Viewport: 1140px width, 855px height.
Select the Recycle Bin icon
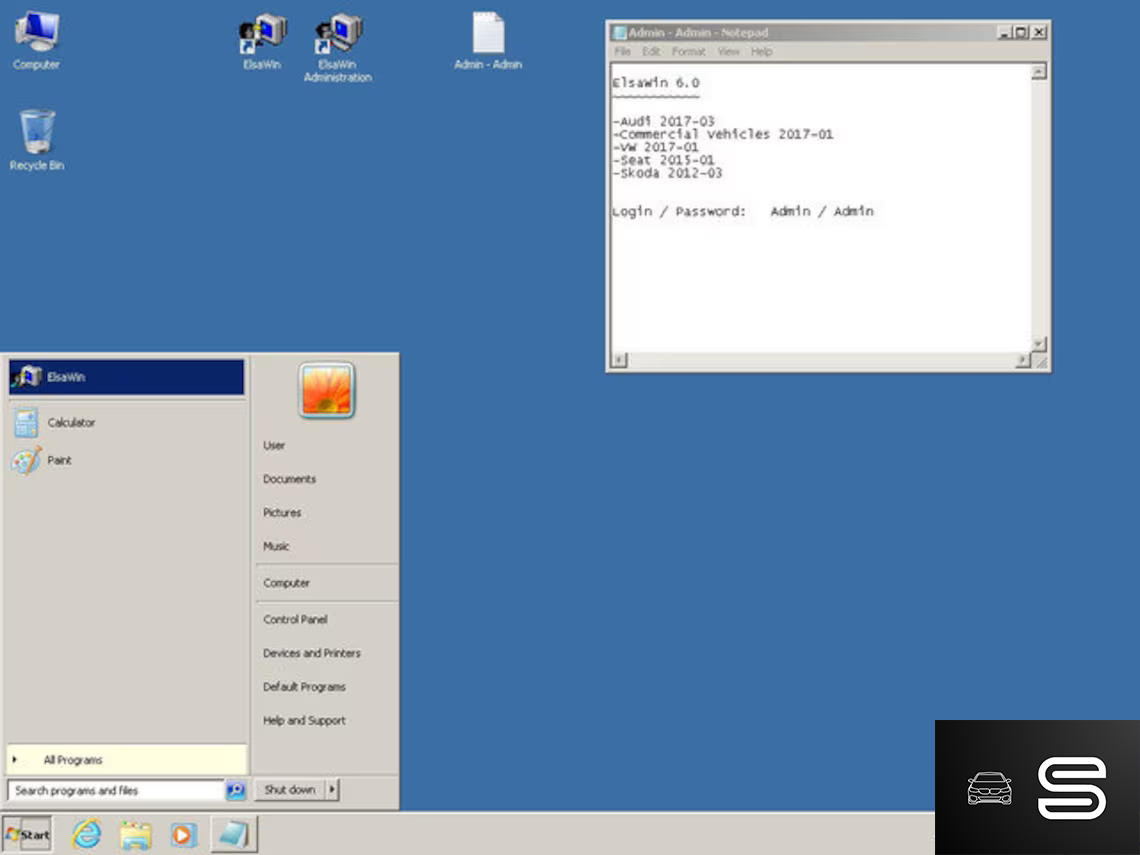pos(37,136)
